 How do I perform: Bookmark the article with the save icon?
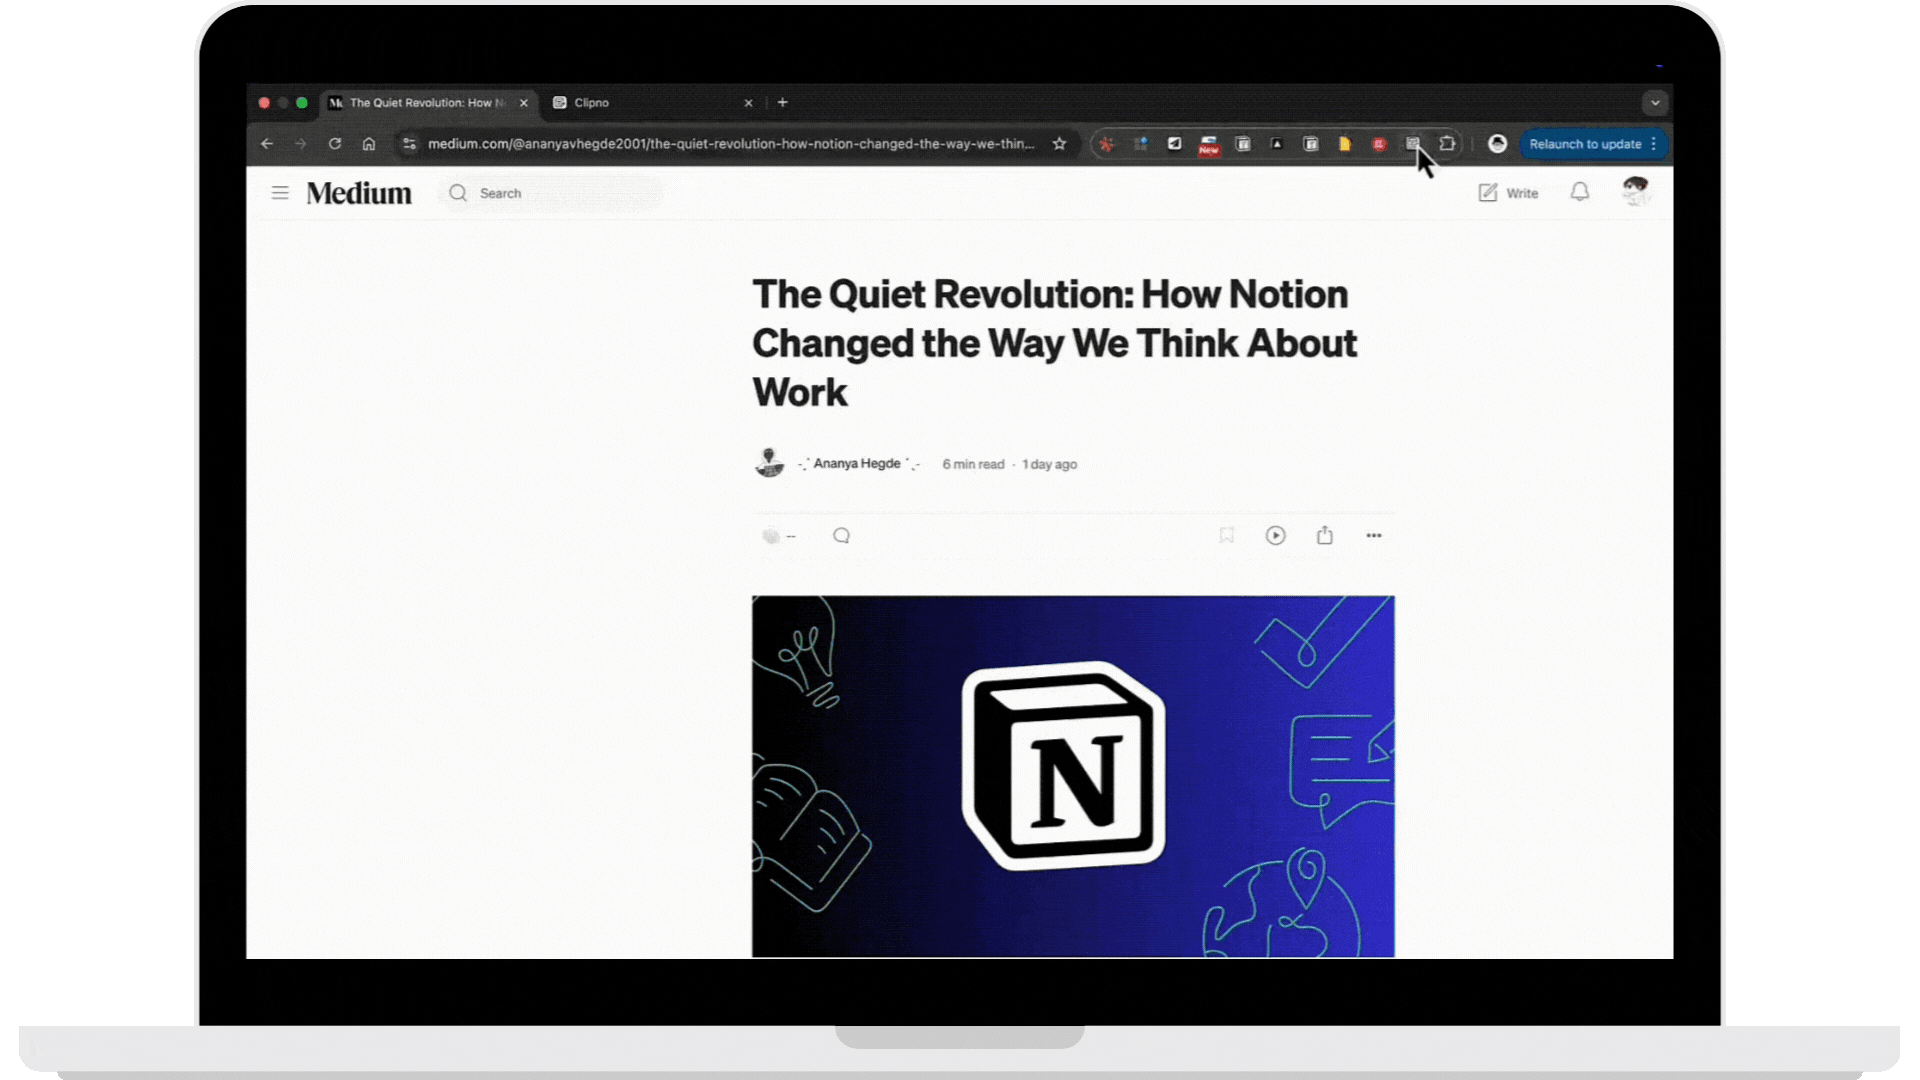pyautogui.click(x=1226, y=535)
